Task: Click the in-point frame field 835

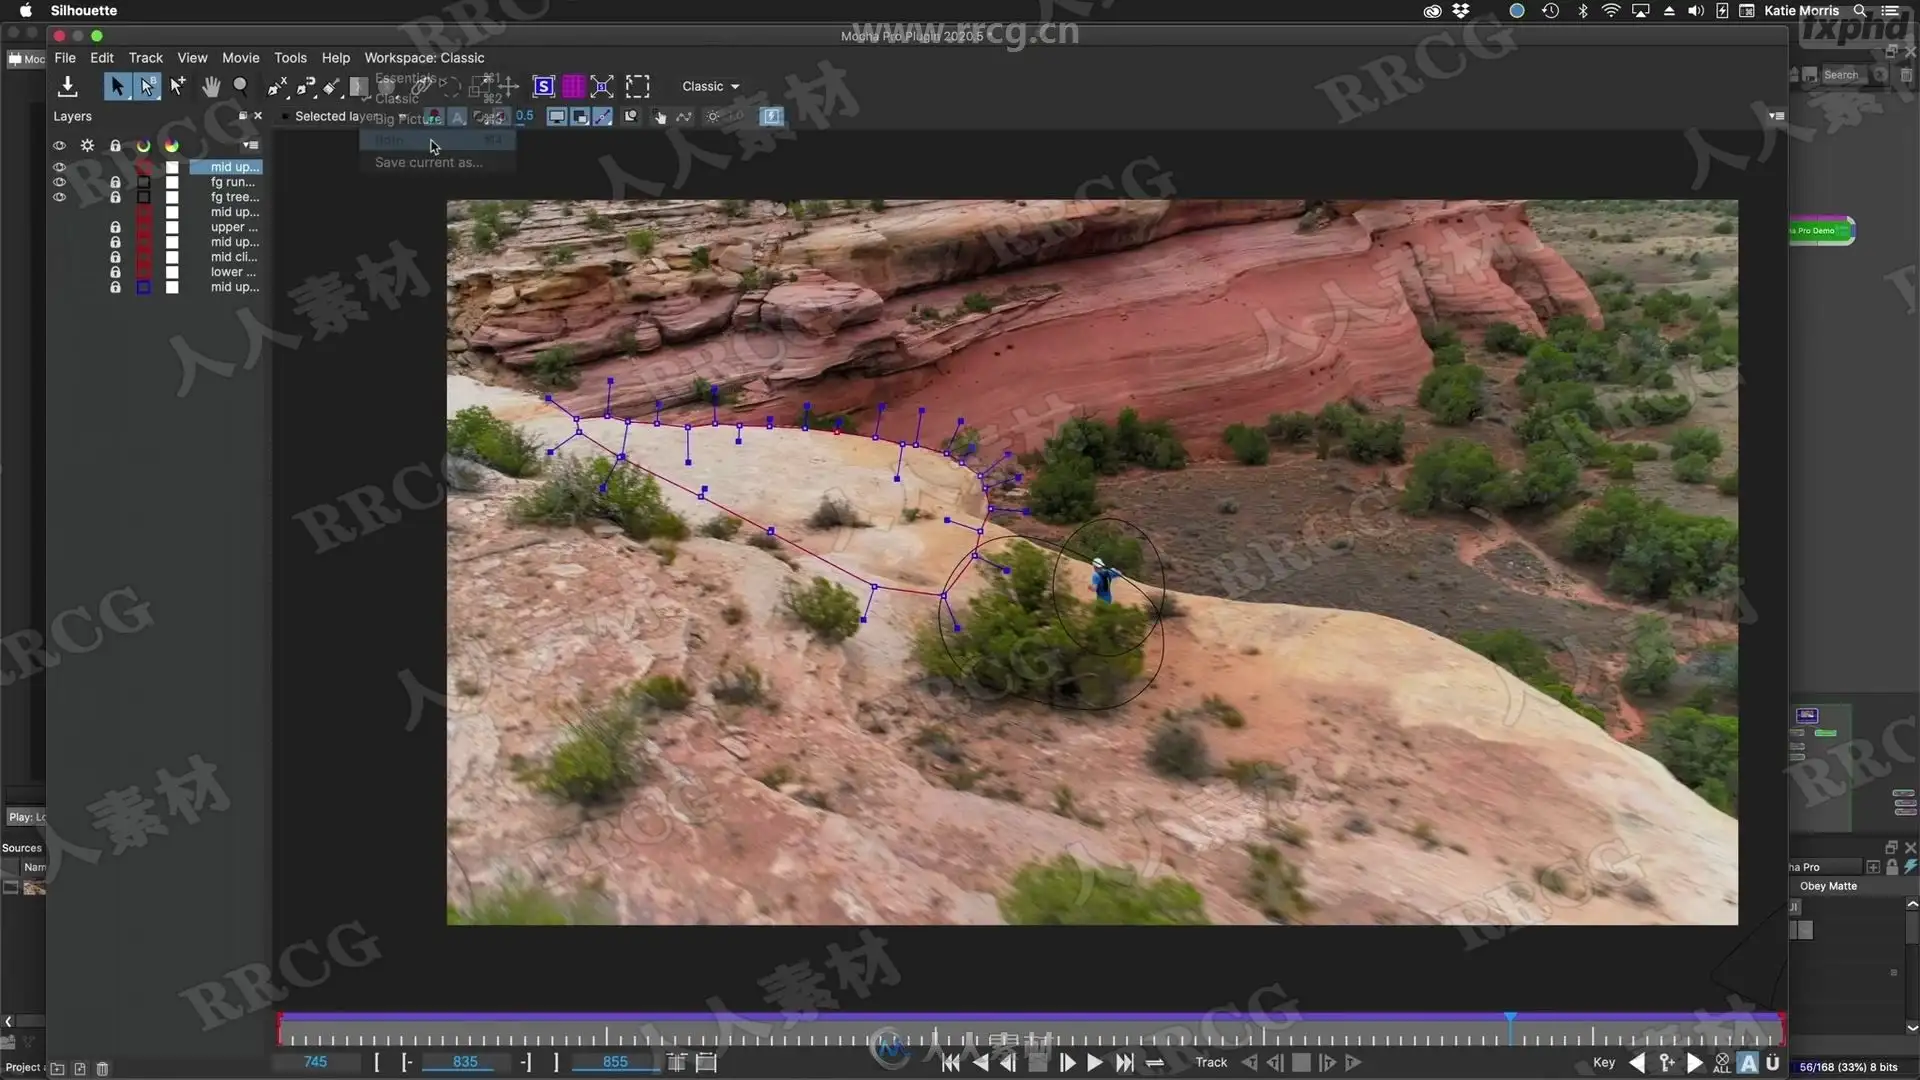Action: click(x=465, y=1062)
